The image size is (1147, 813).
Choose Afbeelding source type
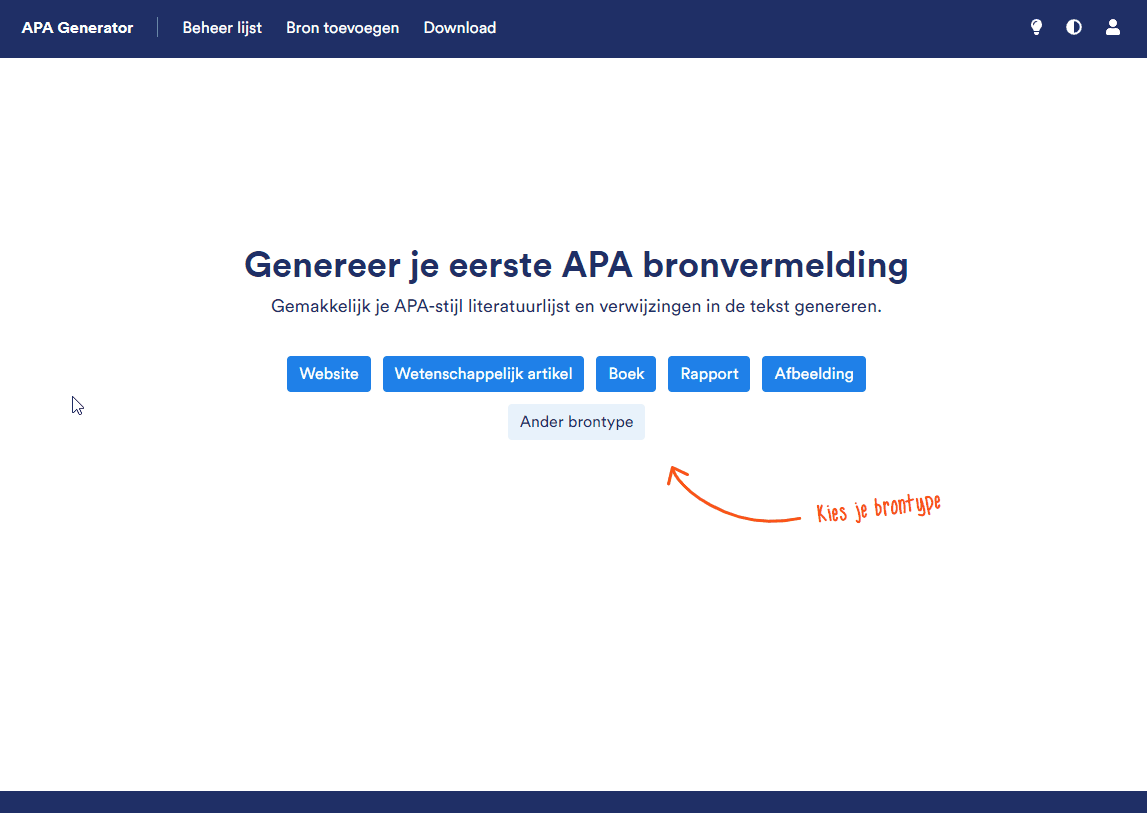[x=813, y=374]
